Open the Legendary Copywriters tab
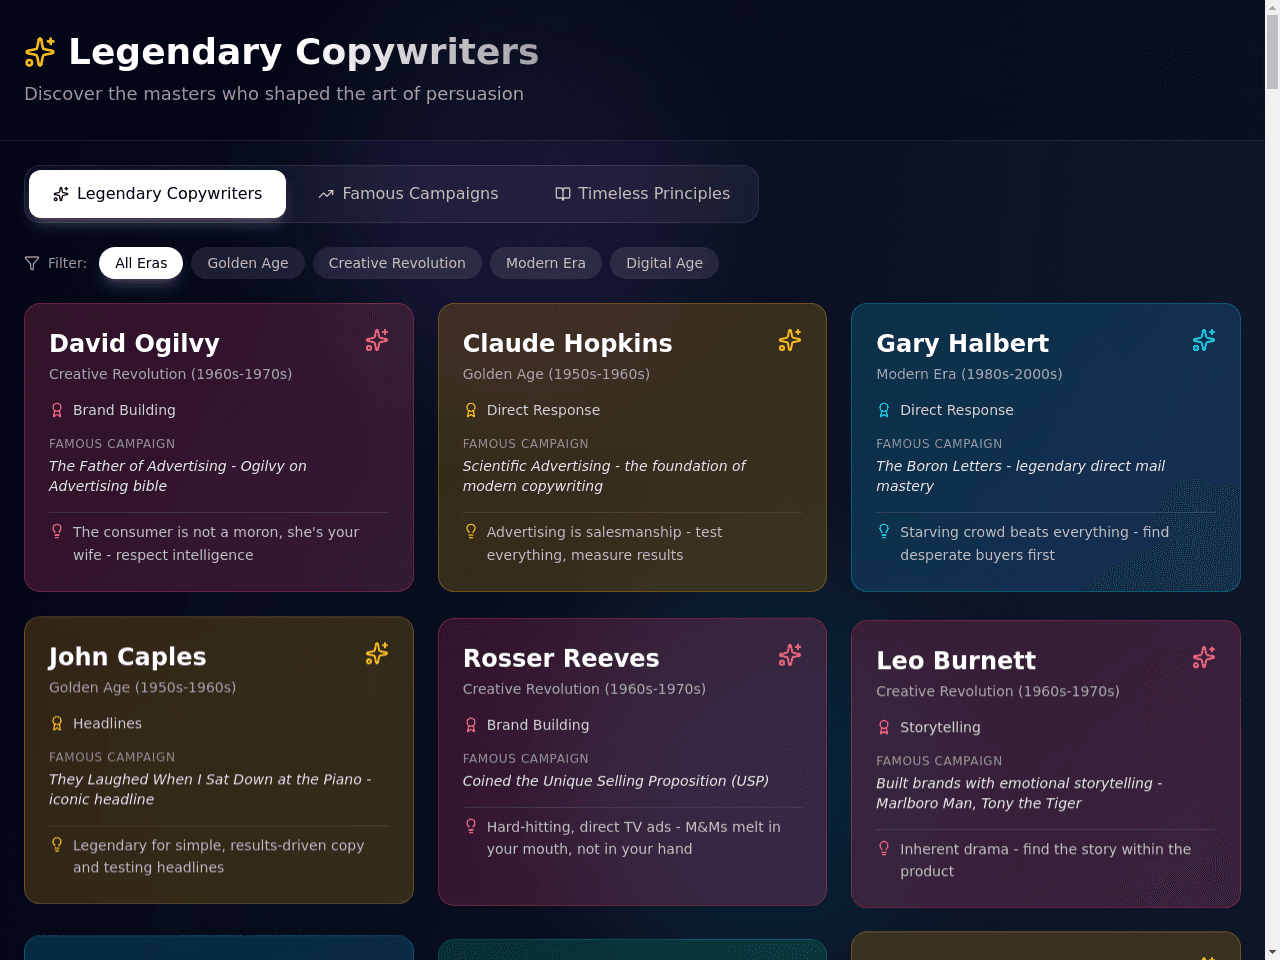 coord(157,194)
